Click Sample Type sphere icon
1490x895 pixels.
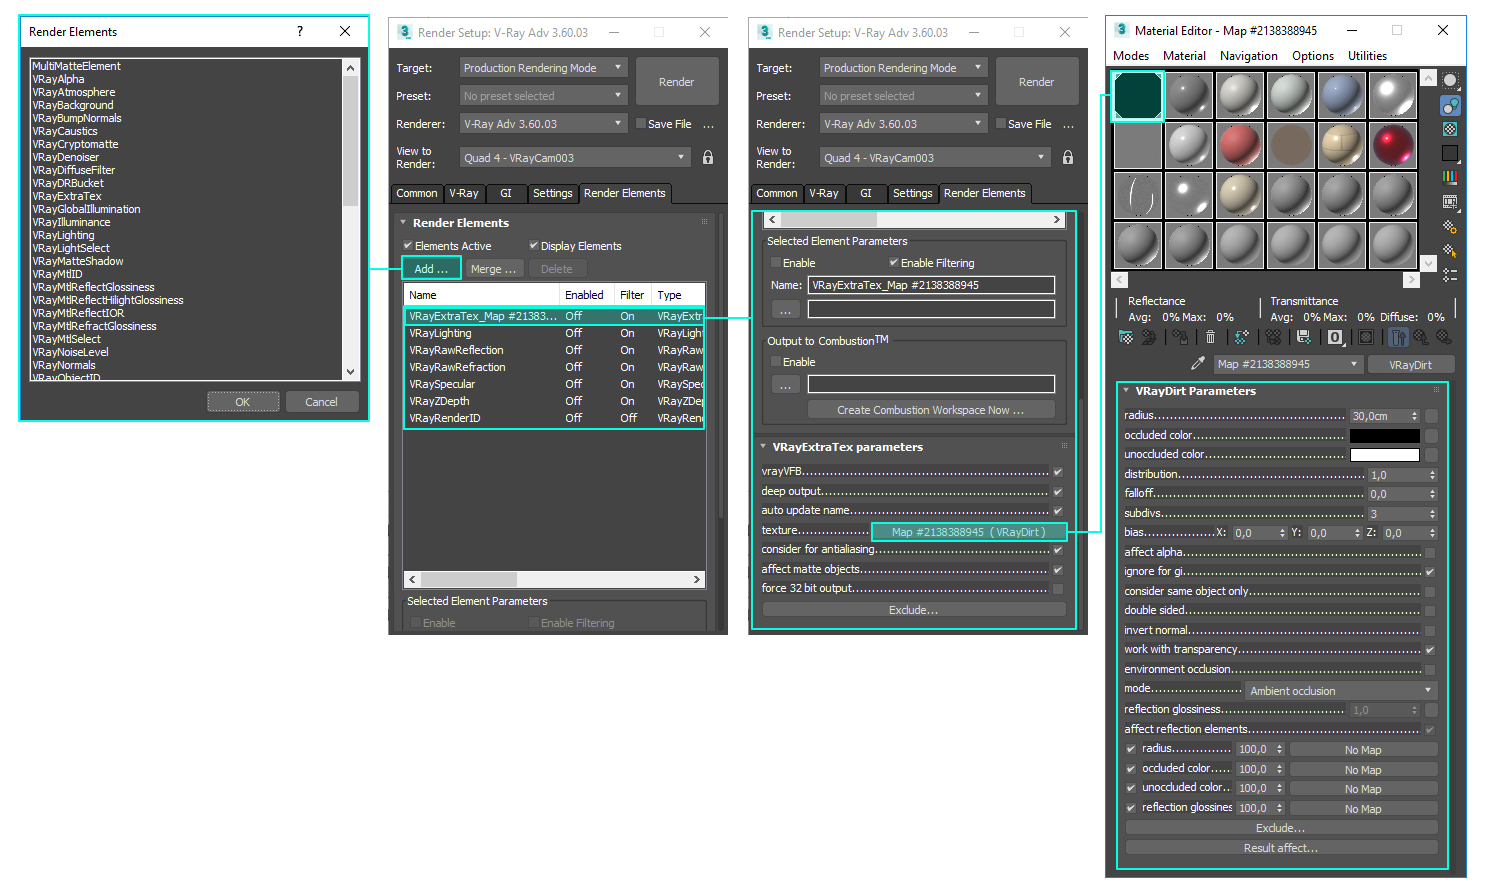point(1450,81)
